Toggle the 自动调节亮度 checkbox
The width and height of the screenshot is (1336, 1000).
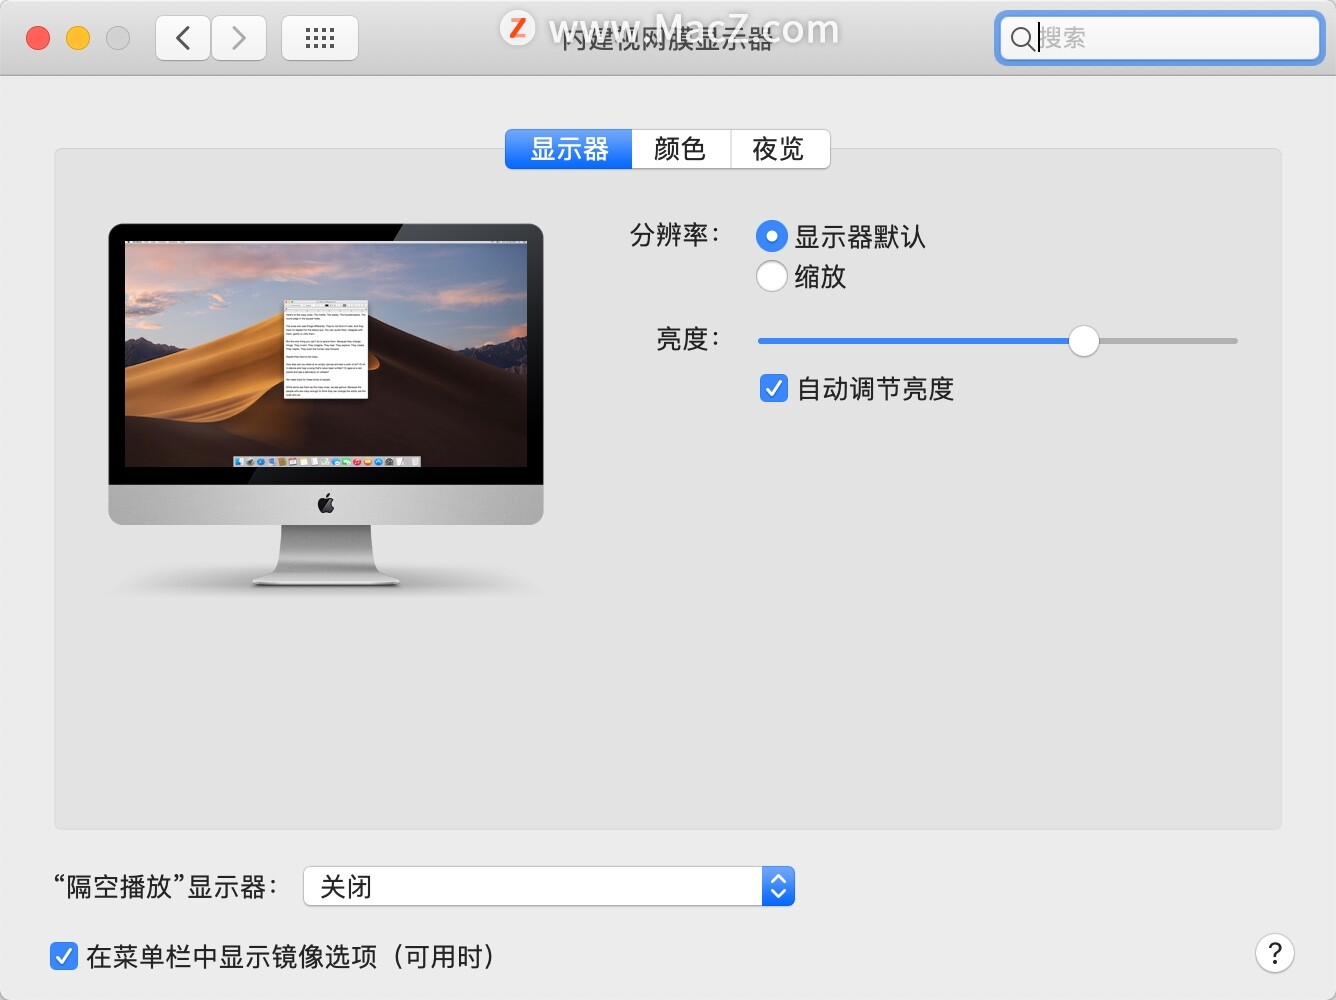(774, 388)
